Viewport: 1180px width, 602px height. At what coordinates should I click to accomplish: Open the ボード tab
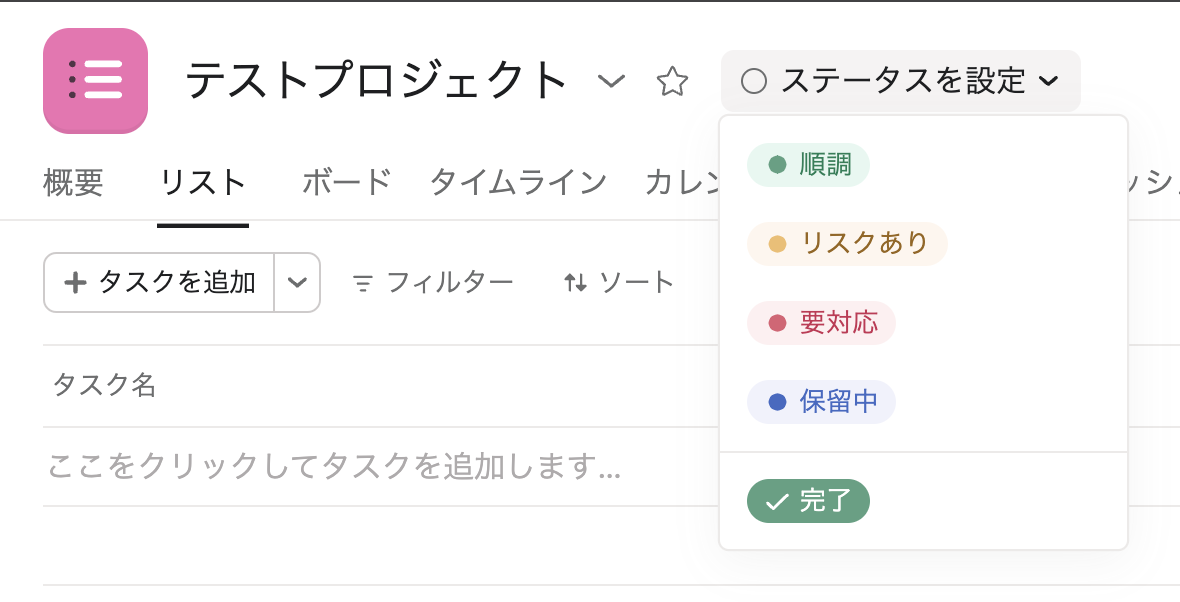[x=346, y=183]
